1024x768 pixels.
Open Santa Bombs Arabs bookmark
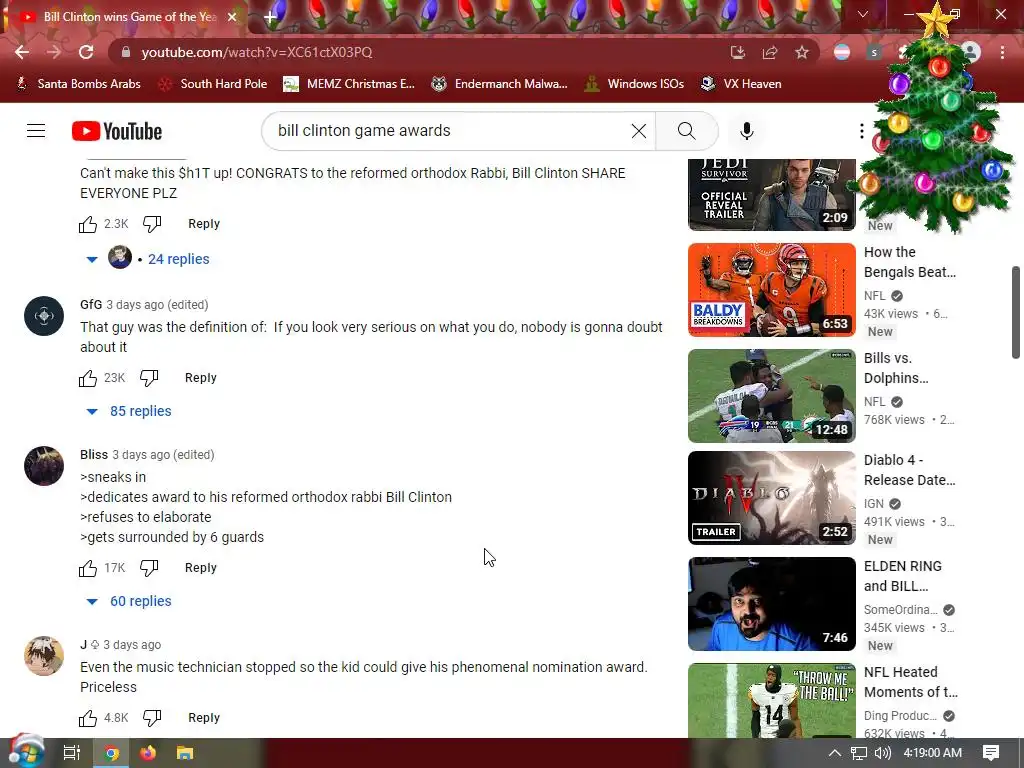(78, 84)
